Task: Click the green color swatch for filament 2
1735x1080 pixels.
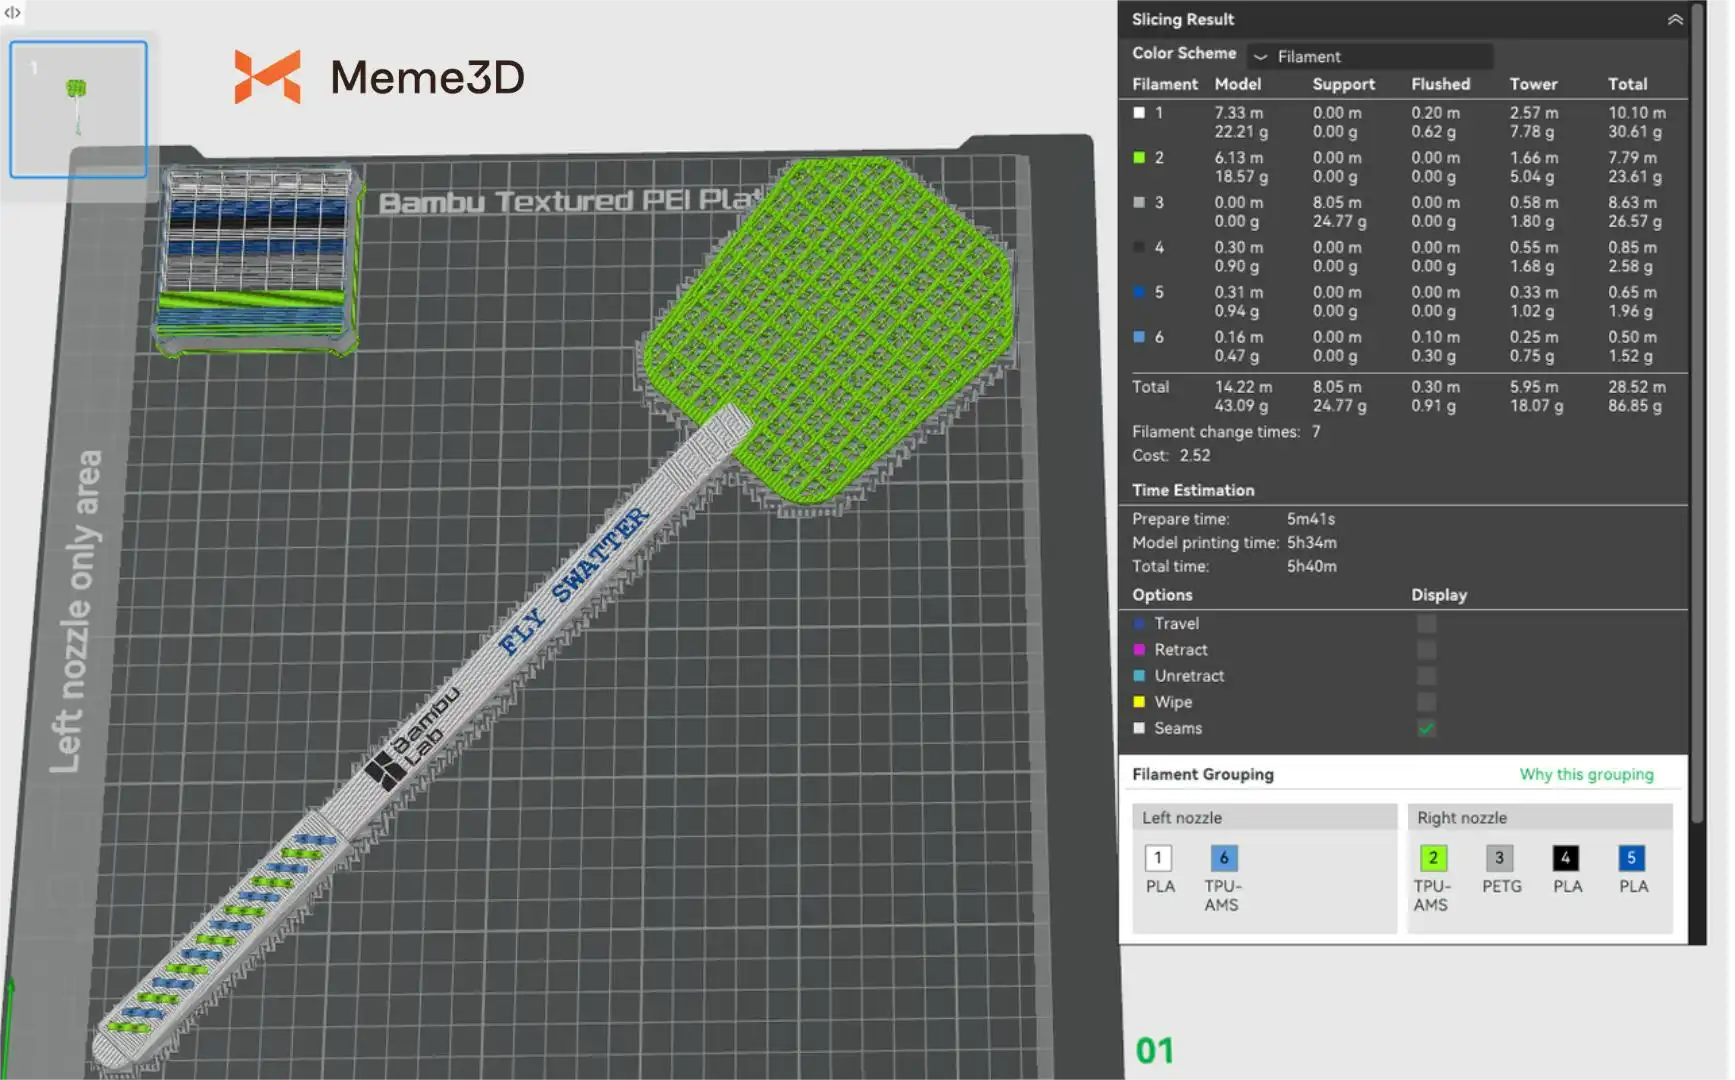Action: [x=1139, y=158]
